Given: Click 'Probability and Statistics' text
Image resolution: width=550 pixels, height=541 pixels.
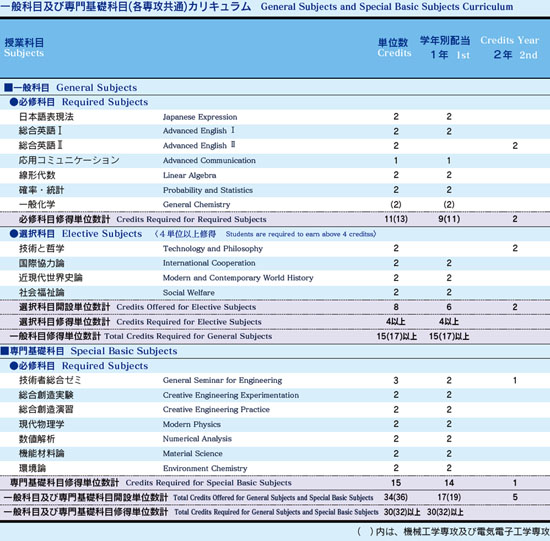Looking at the screenshot, I should tap(208, 190).
